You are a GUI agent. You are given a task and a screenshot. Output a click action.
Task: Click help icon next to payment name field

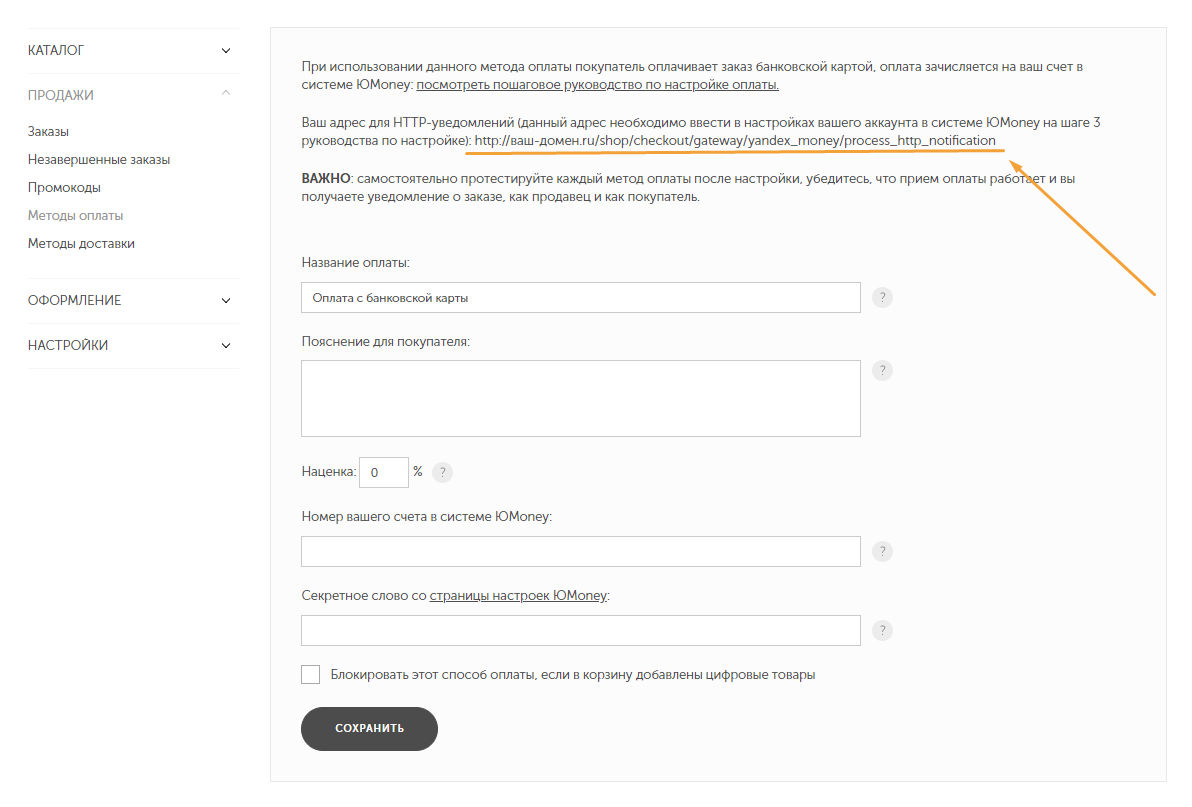[x=882, y=298]
